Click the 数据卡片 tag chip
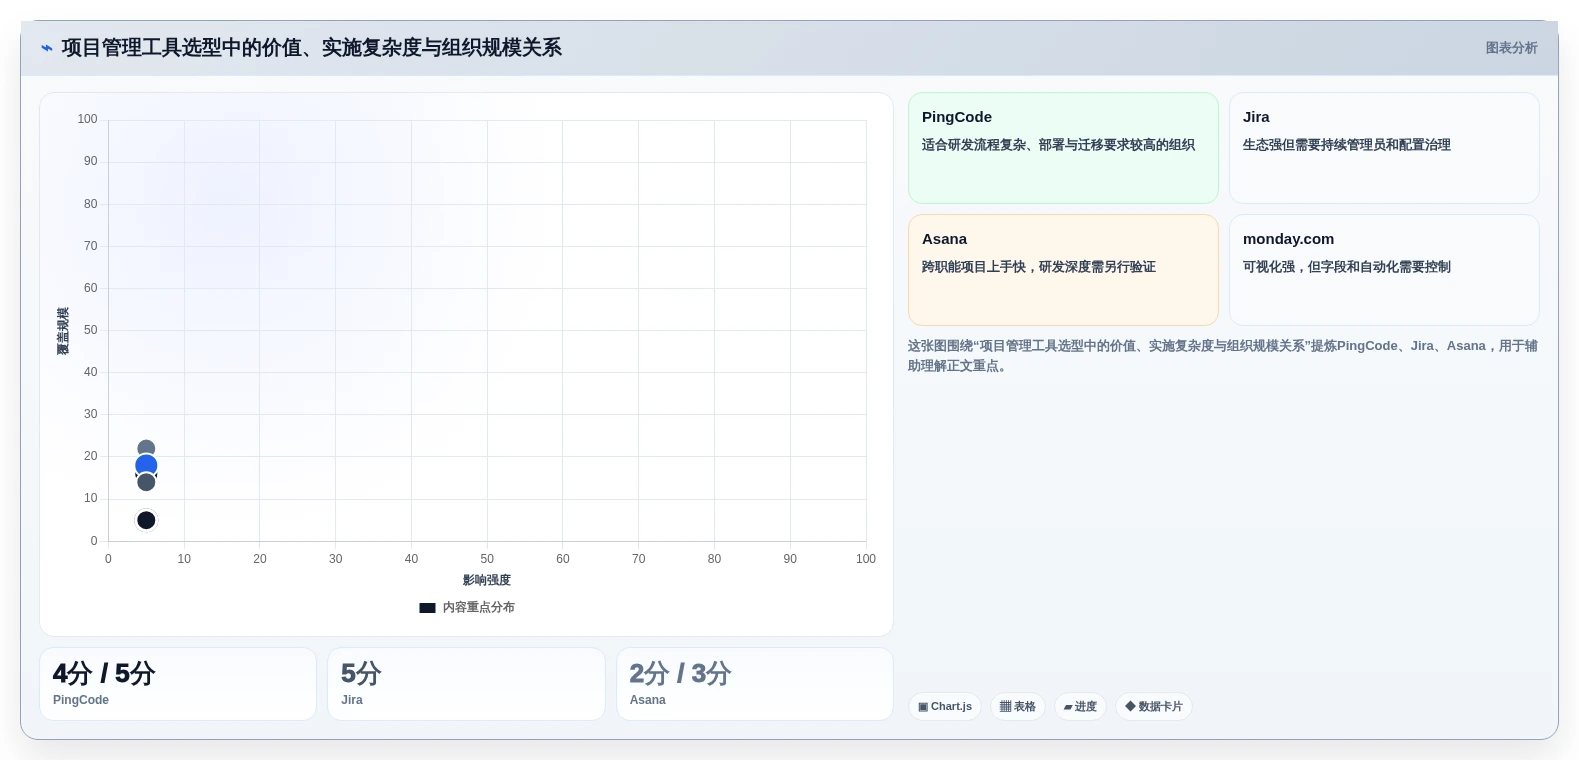This screenshot has height=760, width=1579. (1154, 706)
